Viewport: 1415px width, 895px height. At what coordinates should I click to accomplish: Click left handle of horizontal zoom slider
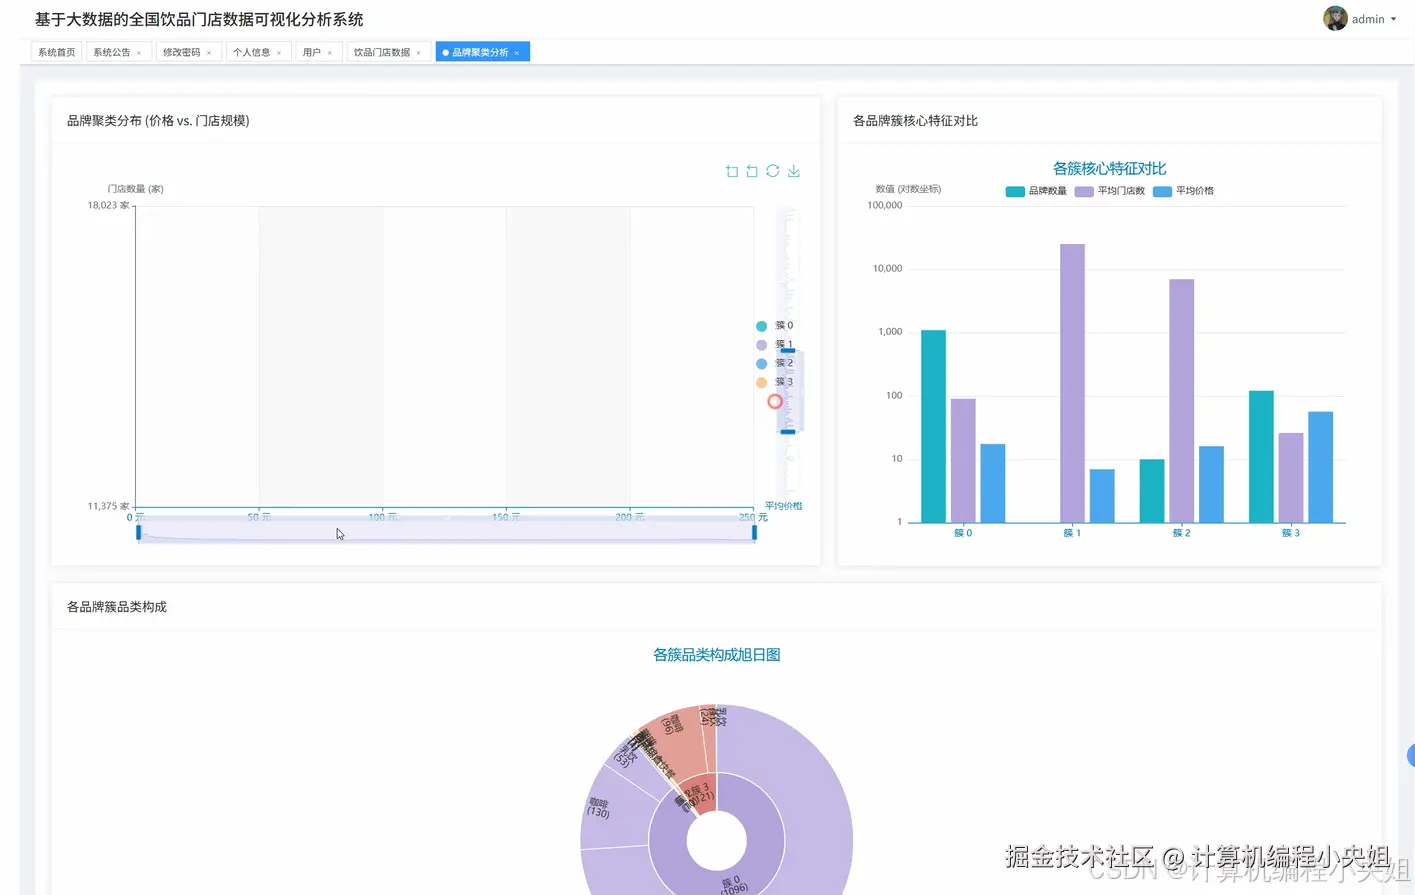[139, 533]
